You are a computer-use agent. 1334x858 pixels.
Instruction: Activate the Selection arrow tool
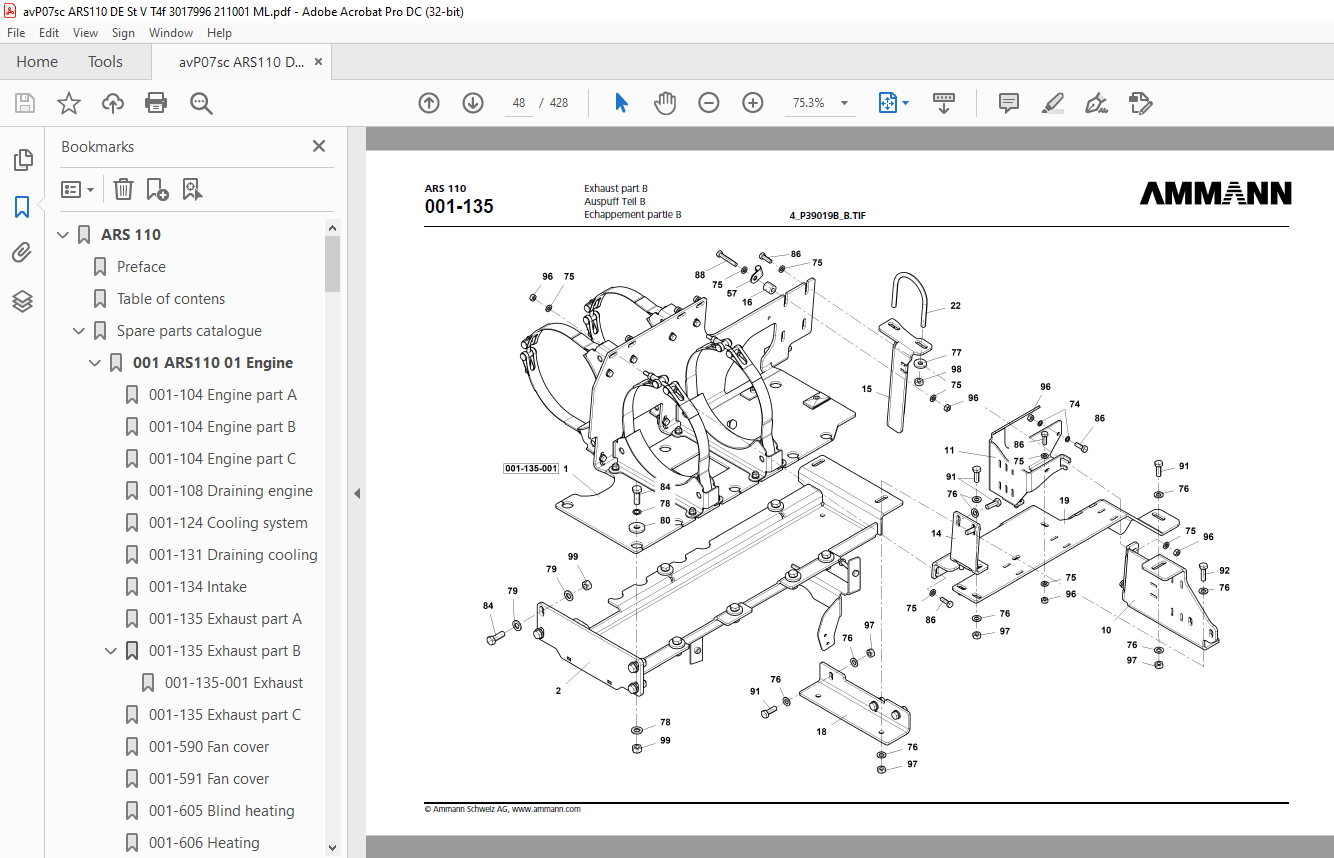click(x=621, y=103)
